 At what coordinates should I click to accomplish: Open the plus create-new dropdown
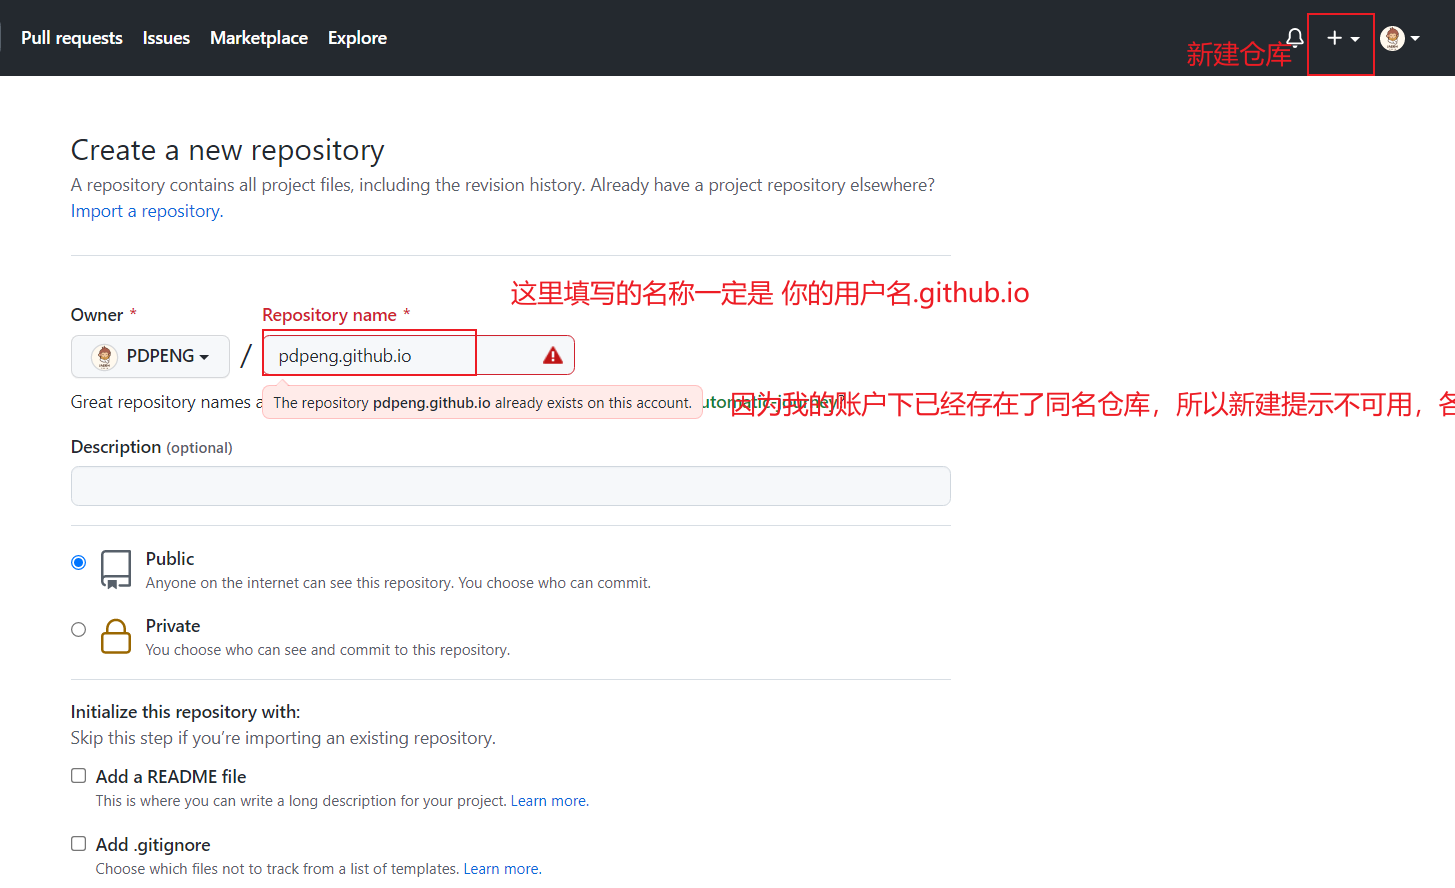point(1342,38)
